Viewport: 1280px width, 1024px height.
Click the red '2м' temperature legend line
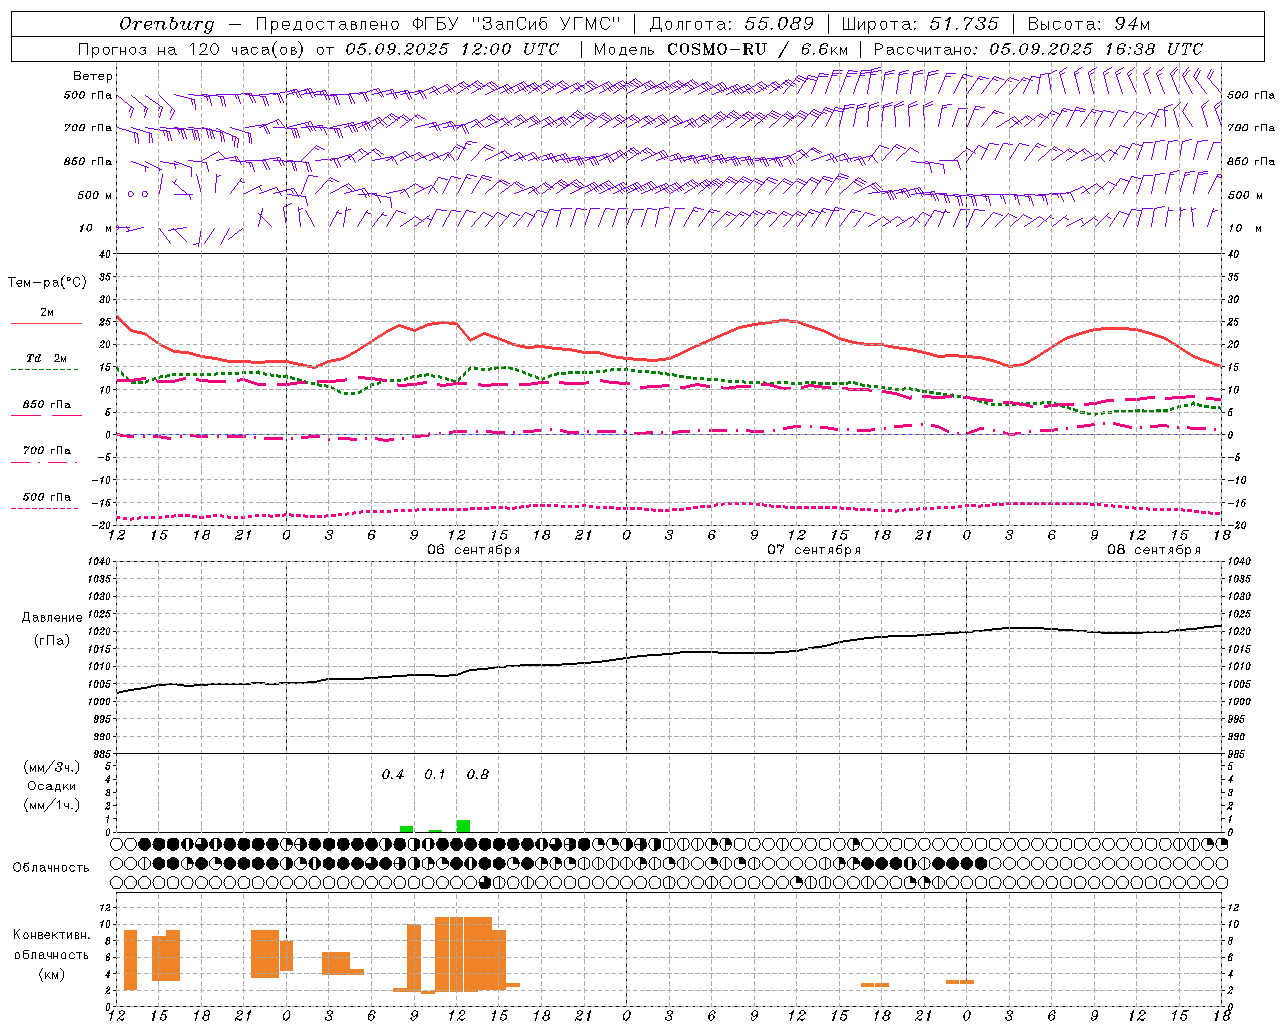coord(46,324)
